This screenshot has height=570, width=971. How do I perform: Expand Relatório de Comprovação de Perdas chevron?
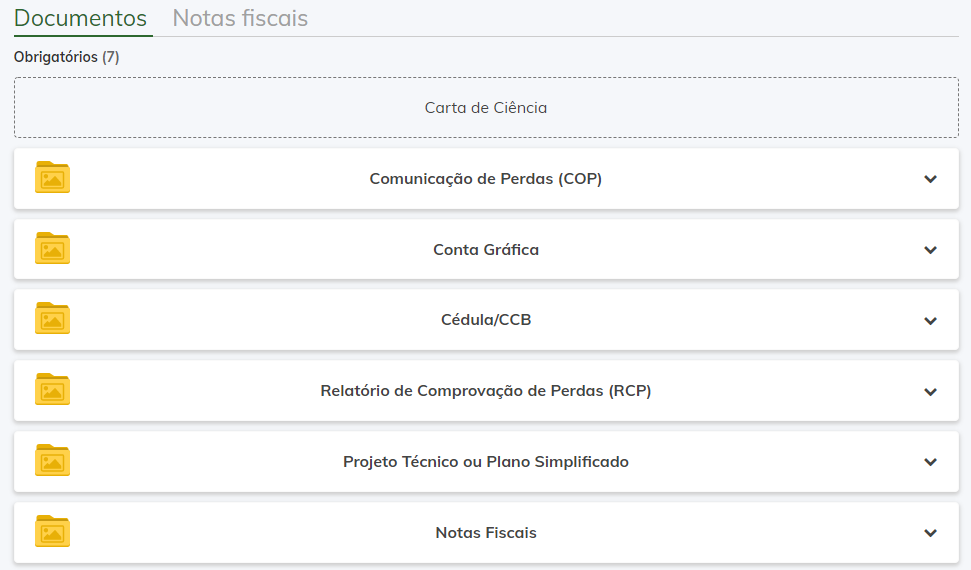pyautogui.click(x=930, y=392)
